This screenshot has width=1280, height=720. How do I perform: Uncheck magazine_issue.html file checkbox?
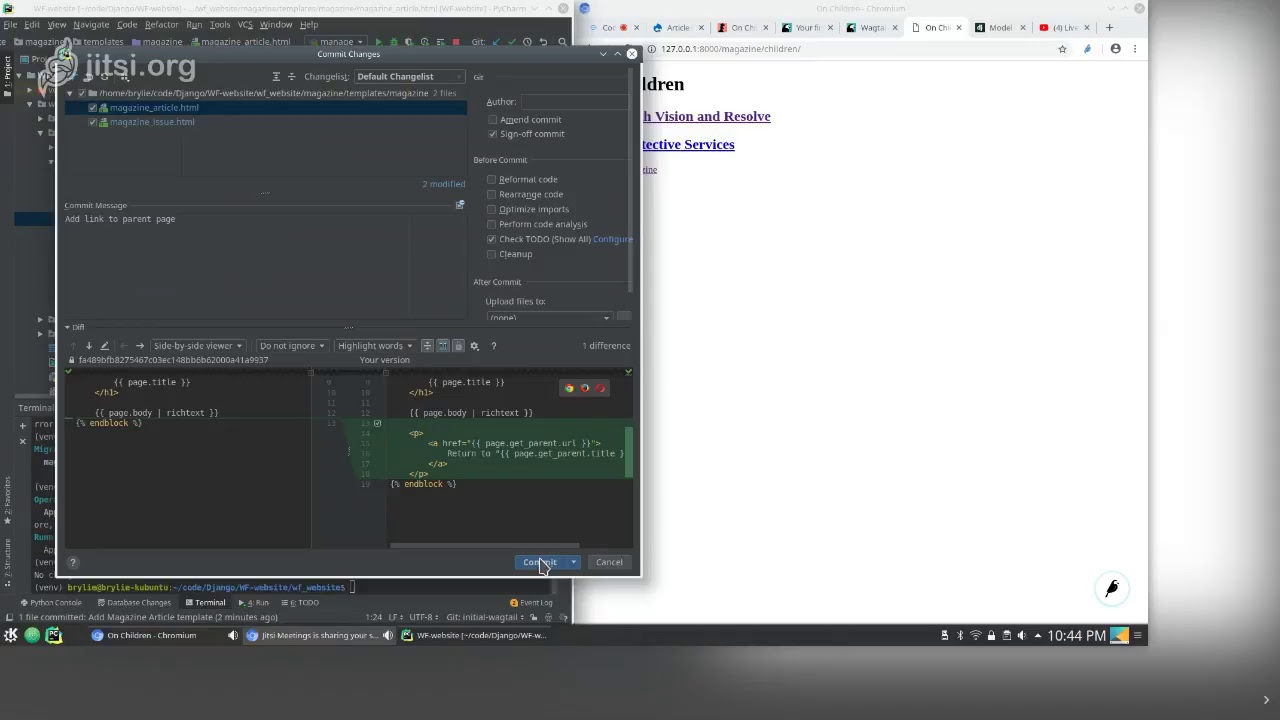[x=92, y=122]
